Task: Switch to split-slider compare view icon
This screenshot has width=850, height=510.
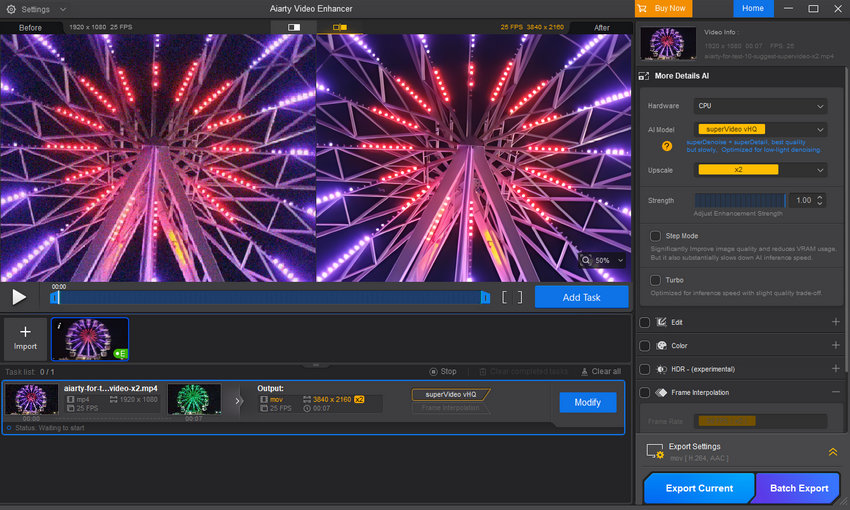Action: pos(294,27)
